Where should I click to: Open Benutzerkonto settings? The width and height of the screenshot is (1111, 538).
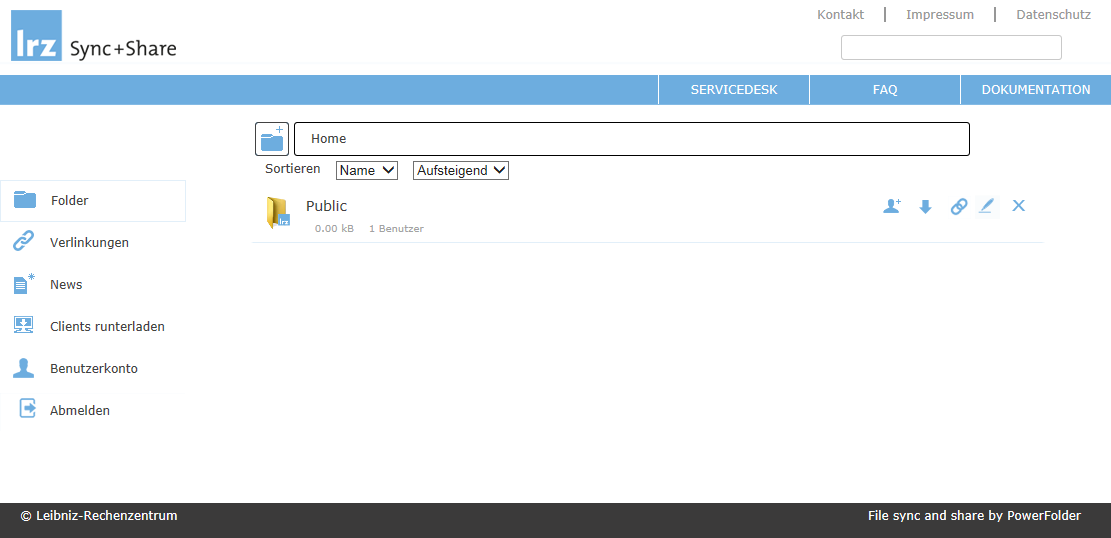(94, 369)
